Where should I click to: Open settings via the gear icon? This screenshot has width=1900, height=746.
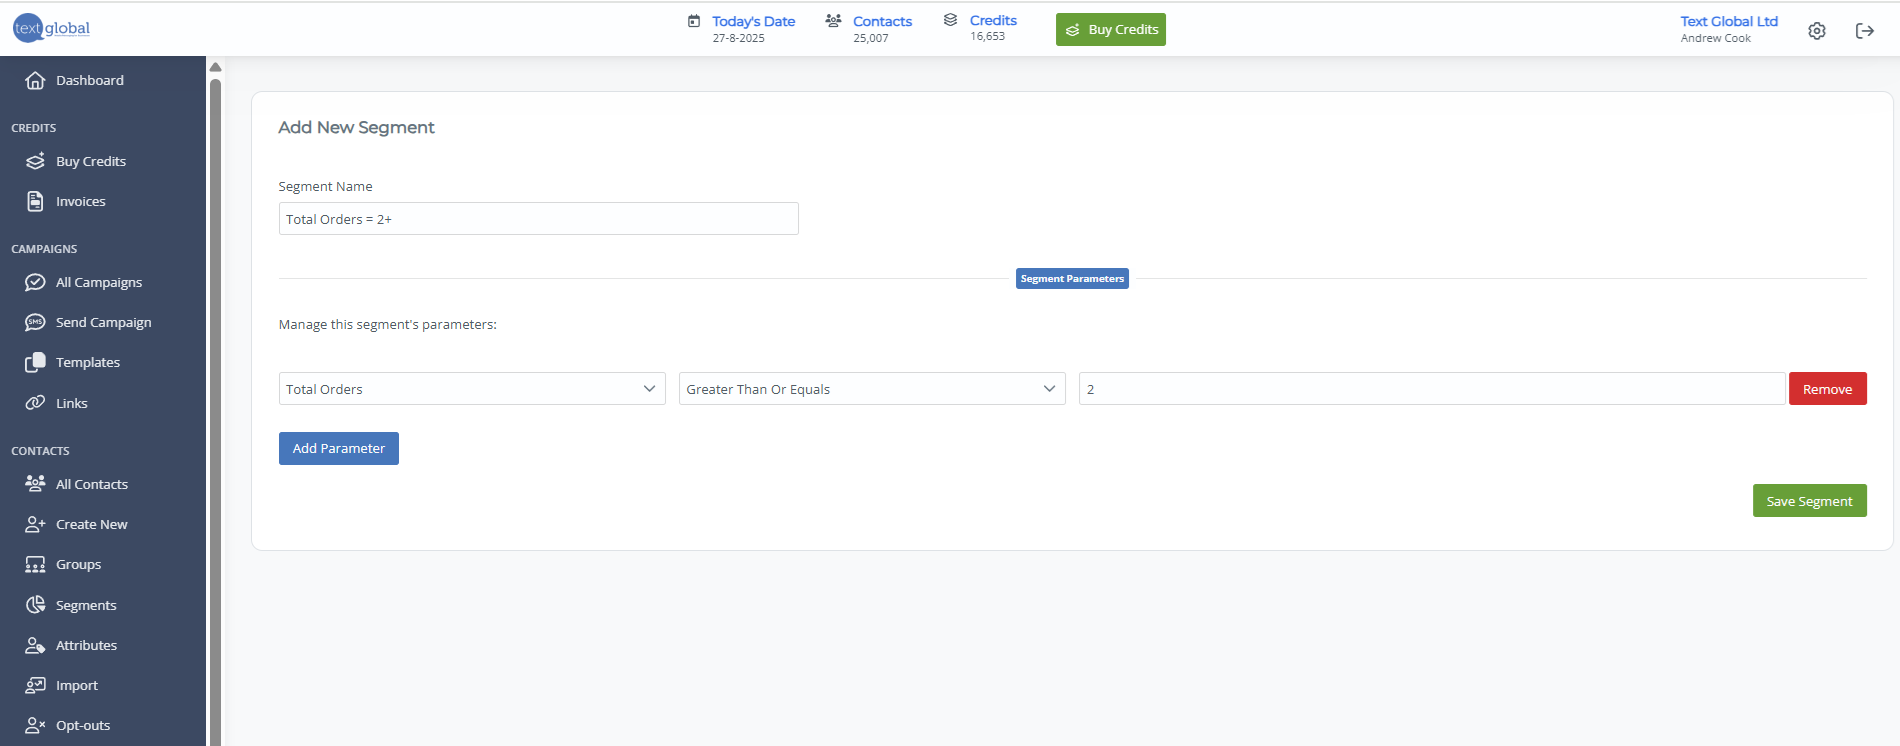tap(1817, 31)
